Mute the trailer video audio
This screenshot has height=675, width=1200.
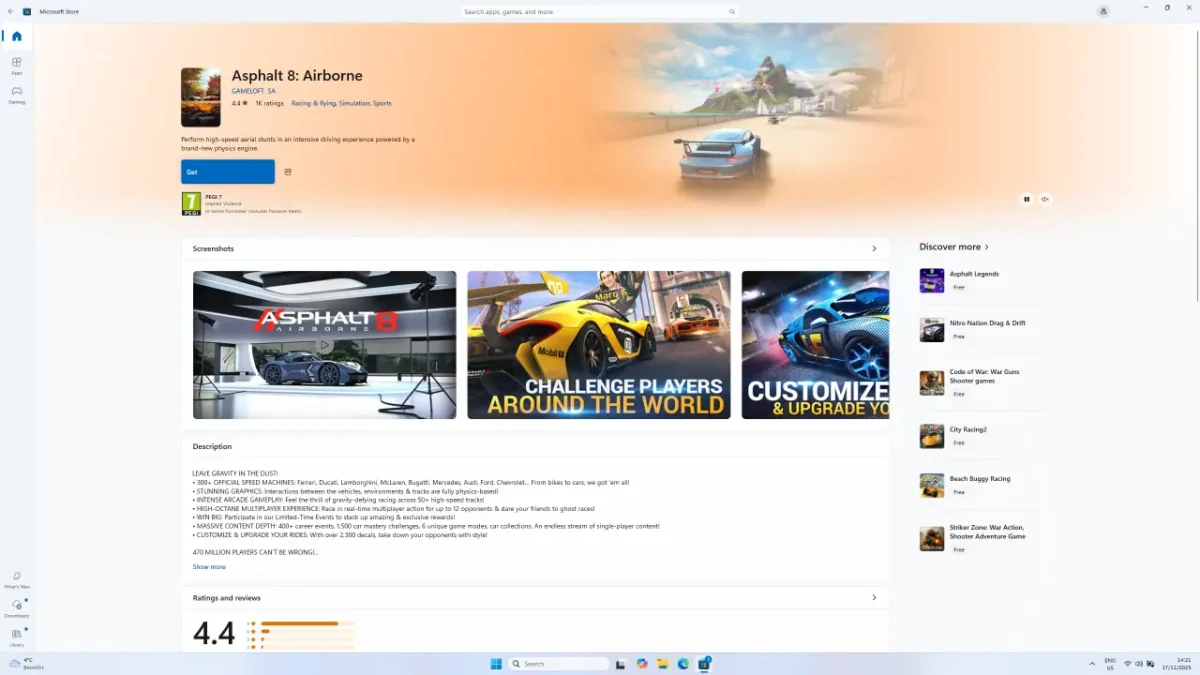[x=1045, y=199]
